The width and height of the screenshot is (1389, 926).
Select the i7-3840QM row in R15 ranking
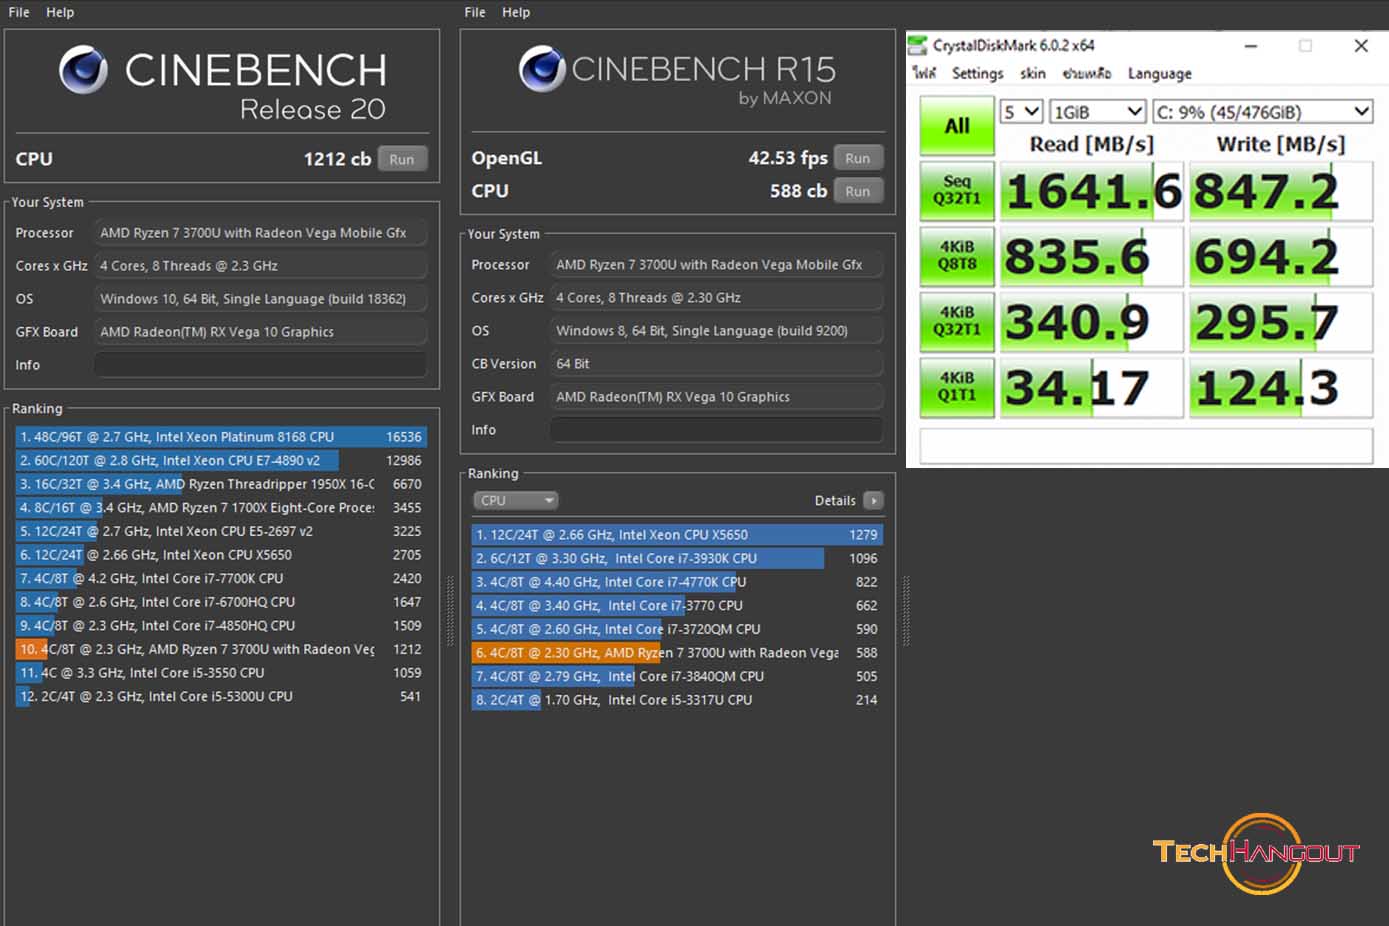tap(677, 676)
